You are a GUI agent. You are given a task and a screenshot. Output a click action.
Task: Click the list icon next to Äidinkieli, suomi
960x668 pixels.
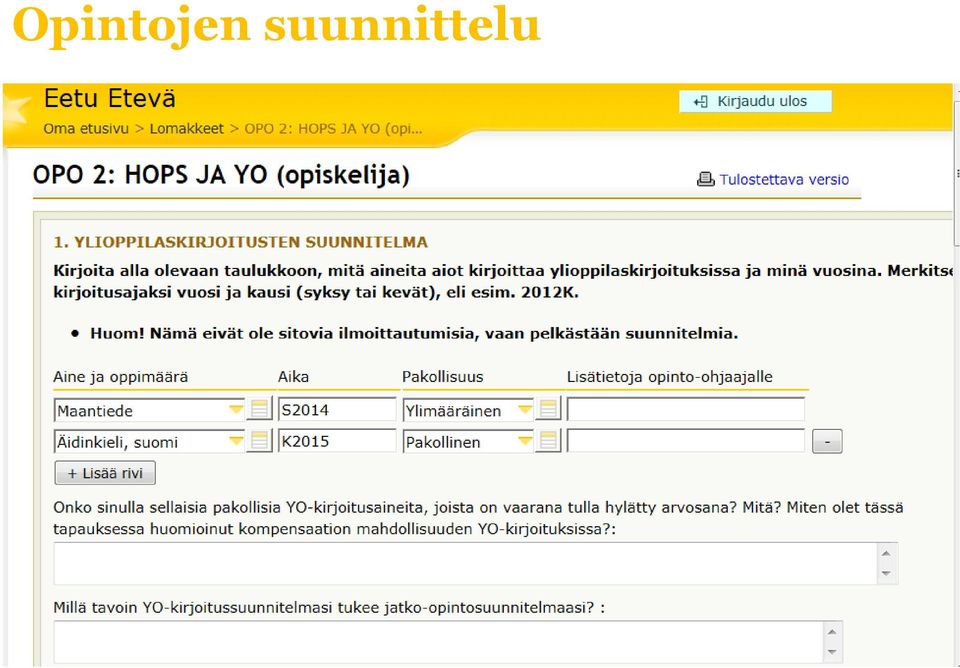[260, 441]
